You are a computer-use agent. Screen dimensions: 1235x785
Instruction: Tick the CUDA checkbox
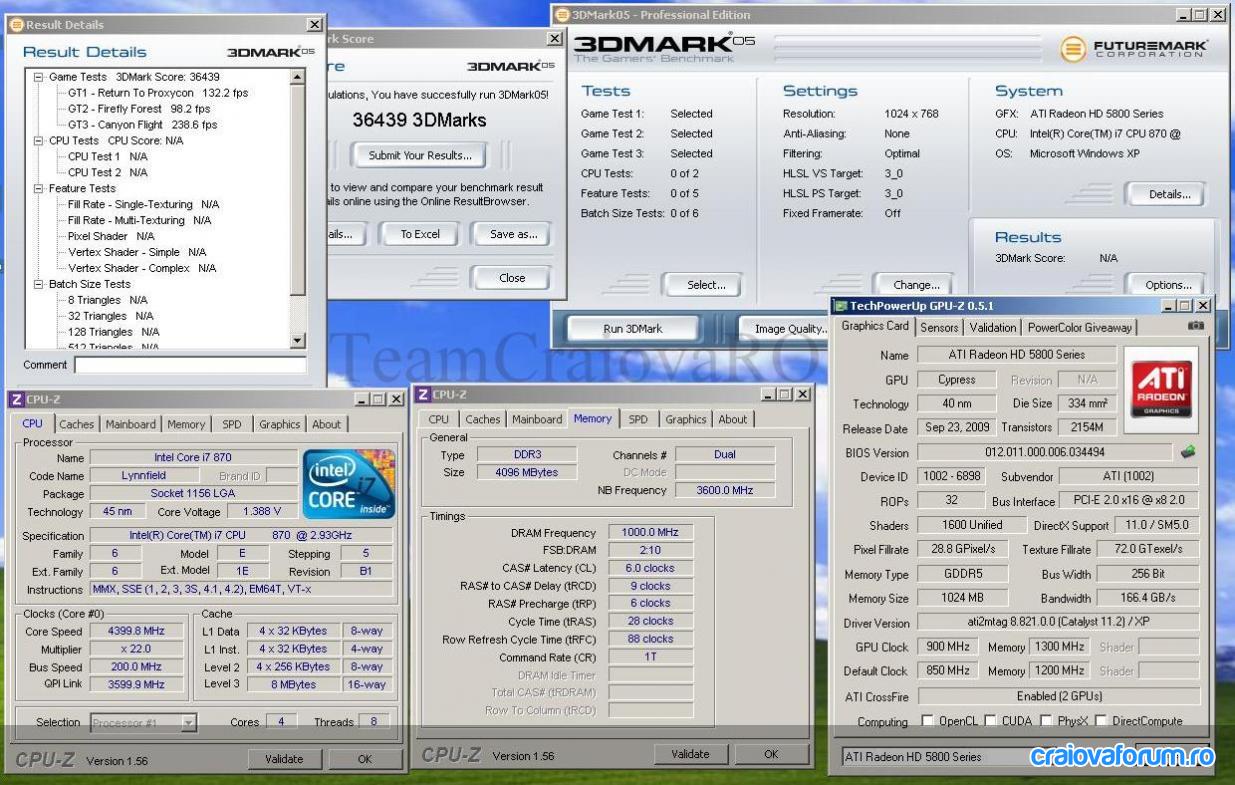pos(991,721)
